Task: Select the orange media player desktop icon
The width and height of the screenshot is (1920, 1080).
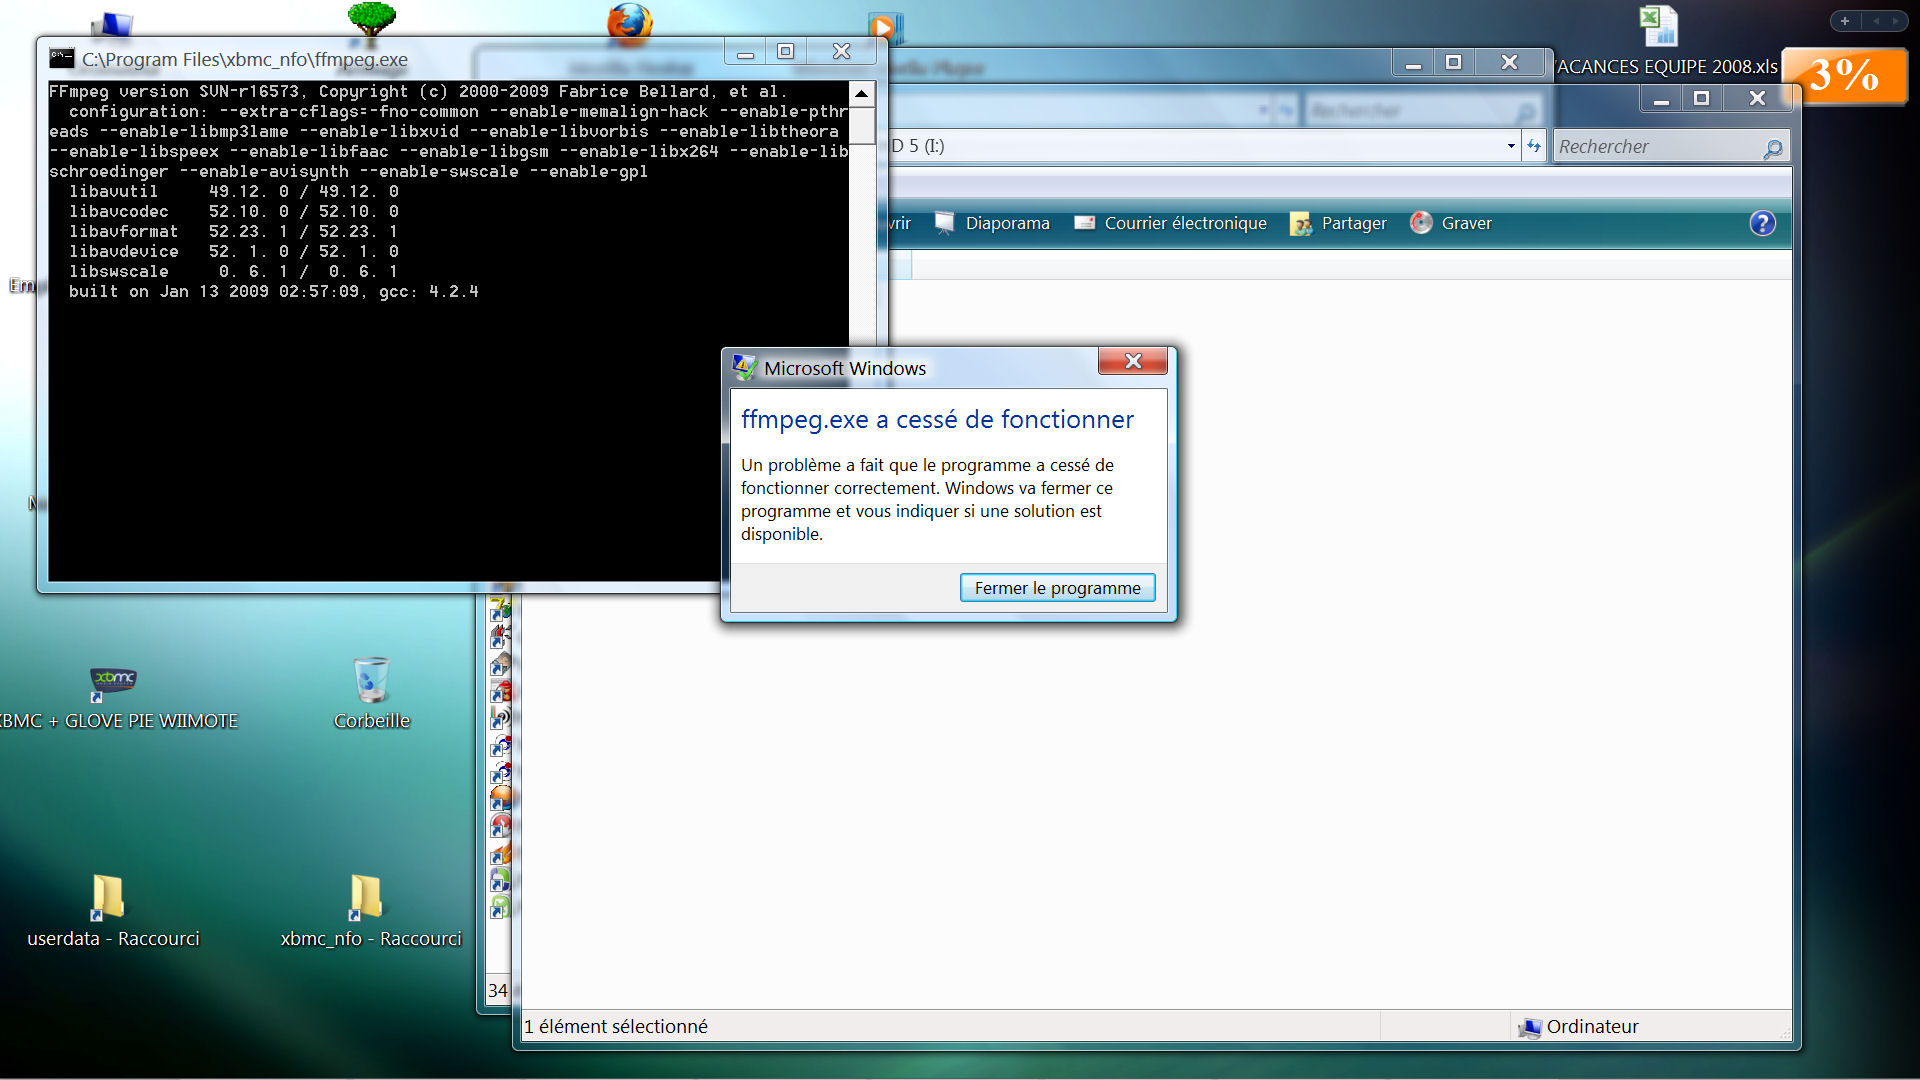Action: [x=884, y=26]
